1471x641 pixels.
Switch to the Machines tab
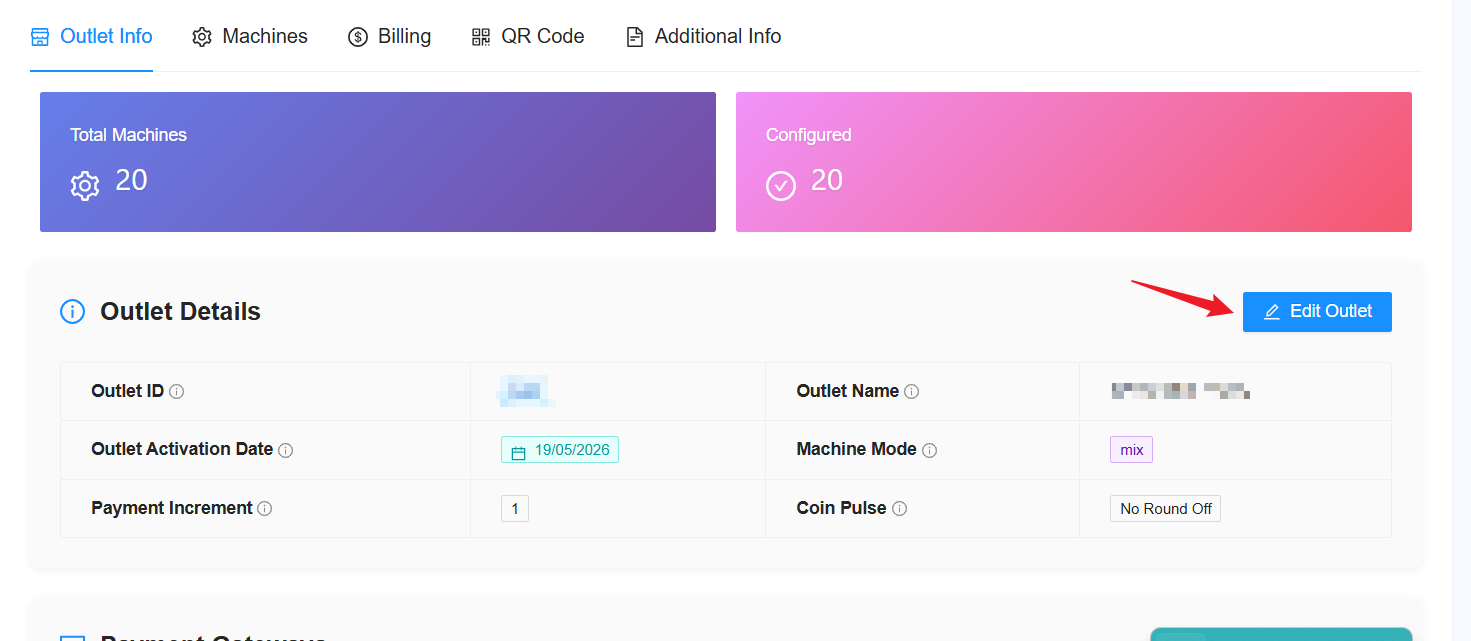(250, 36)
